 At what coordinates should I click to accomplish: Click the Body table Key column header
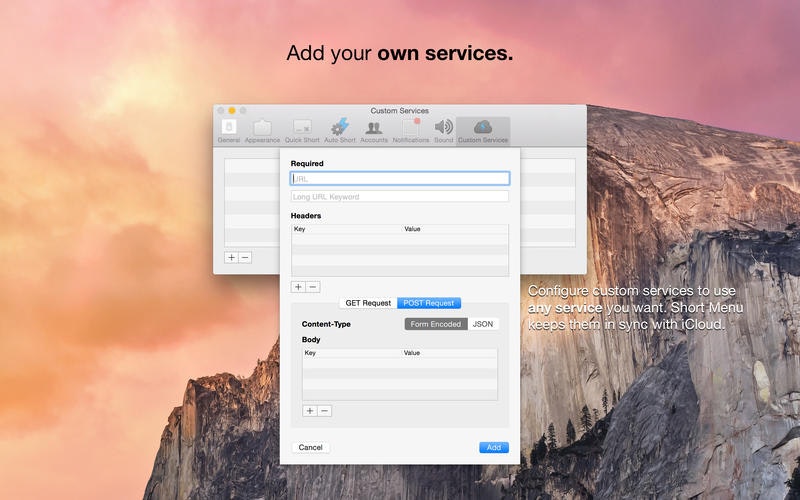tap(352, 353)
